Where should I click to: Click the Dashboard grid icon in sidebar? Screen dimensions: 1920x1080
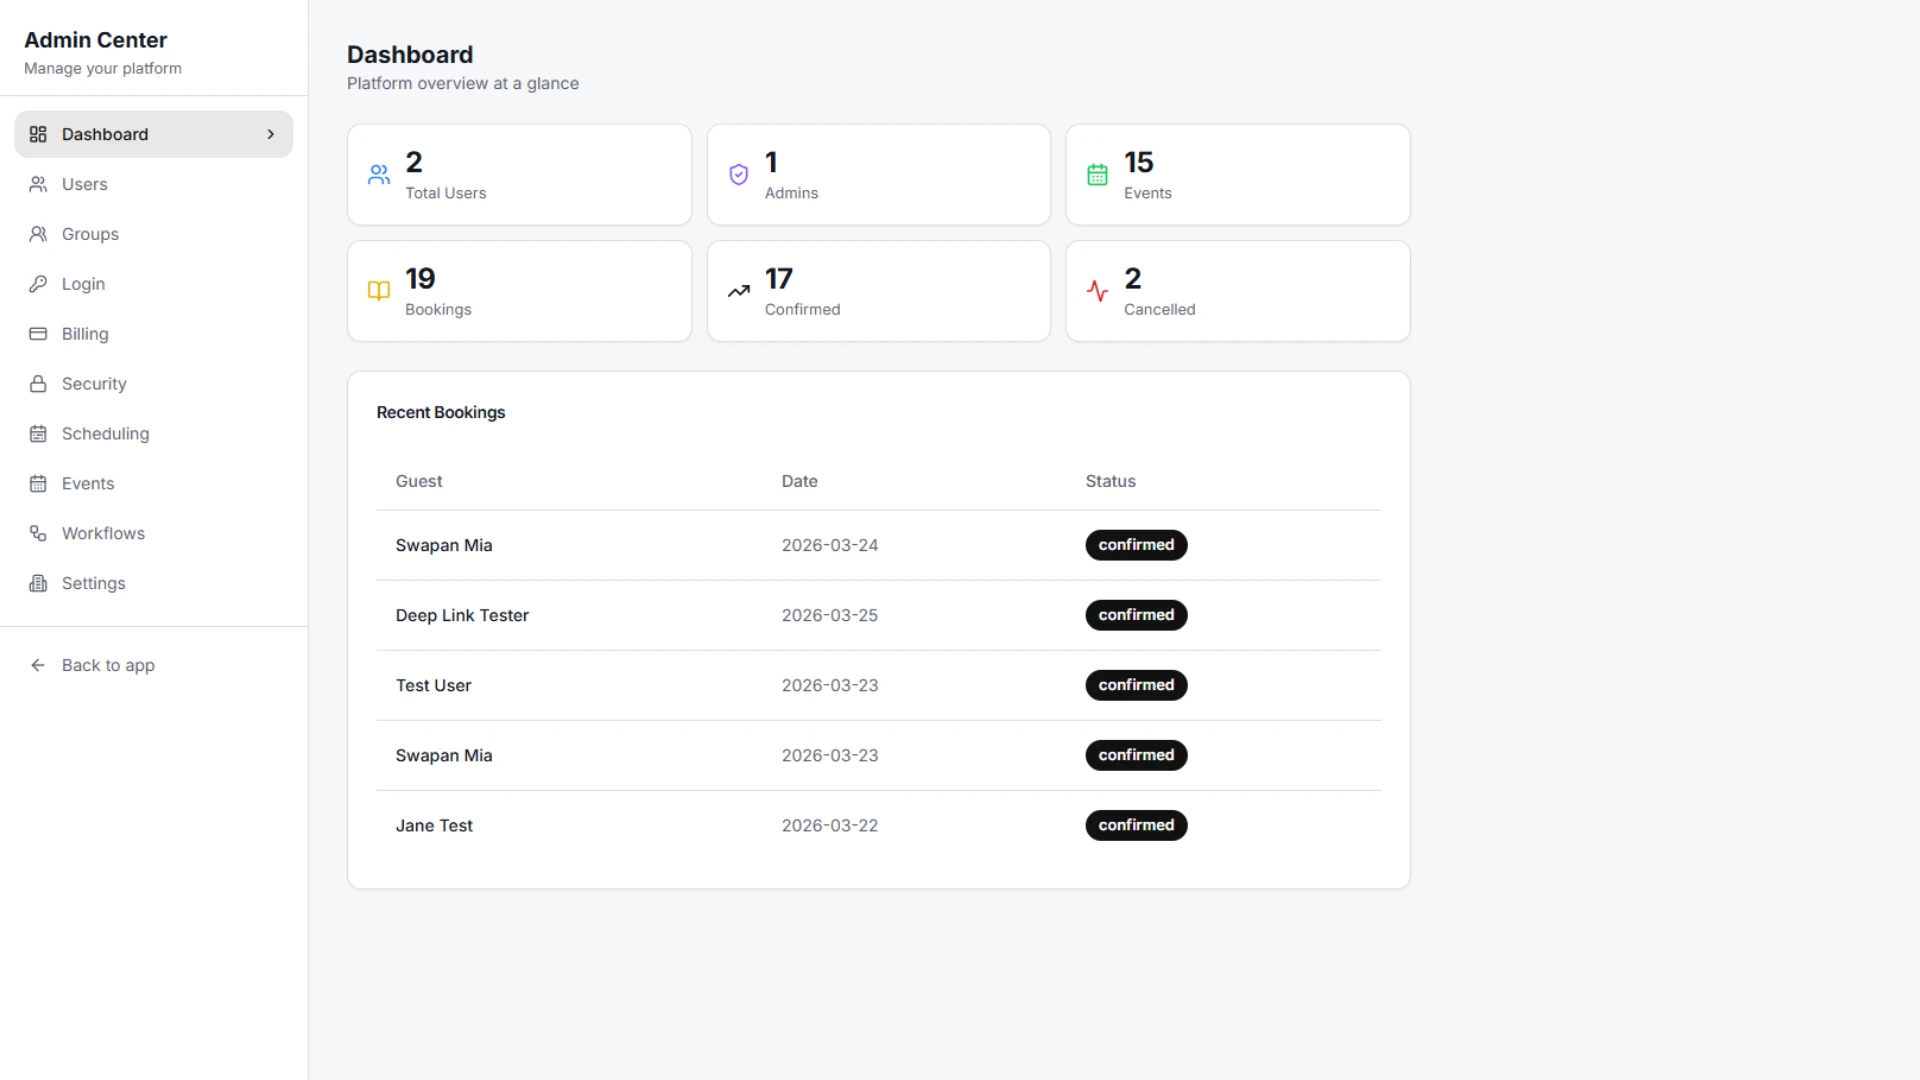pyautogui.click(x=38, y=134)
